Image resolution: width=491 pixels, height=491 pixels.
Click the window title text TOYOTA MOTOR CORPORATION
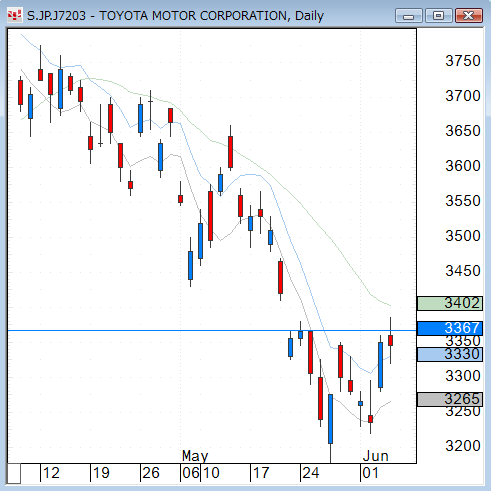click(x=193, y=16)
